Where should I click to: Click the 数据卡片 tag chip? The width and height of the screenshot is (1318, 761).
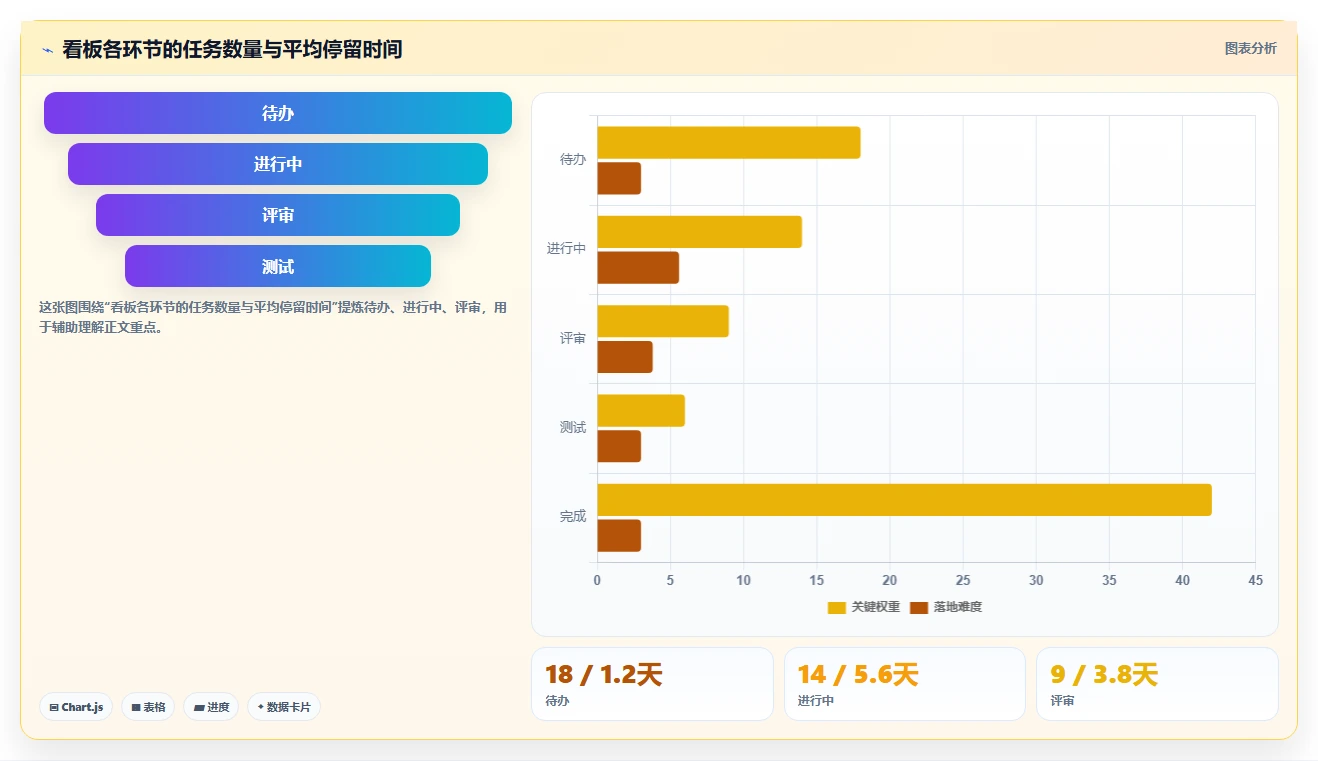[x=284, y=707]
